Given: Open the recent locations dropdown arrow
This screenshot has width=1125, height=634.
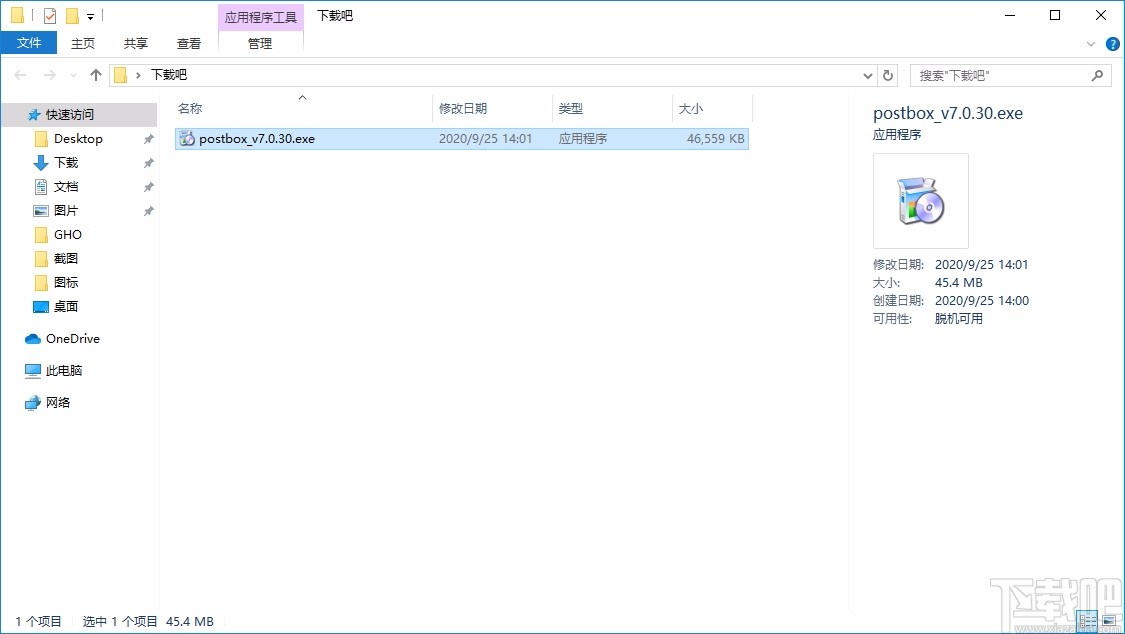Looking at the screenshot, I should 73,75.
